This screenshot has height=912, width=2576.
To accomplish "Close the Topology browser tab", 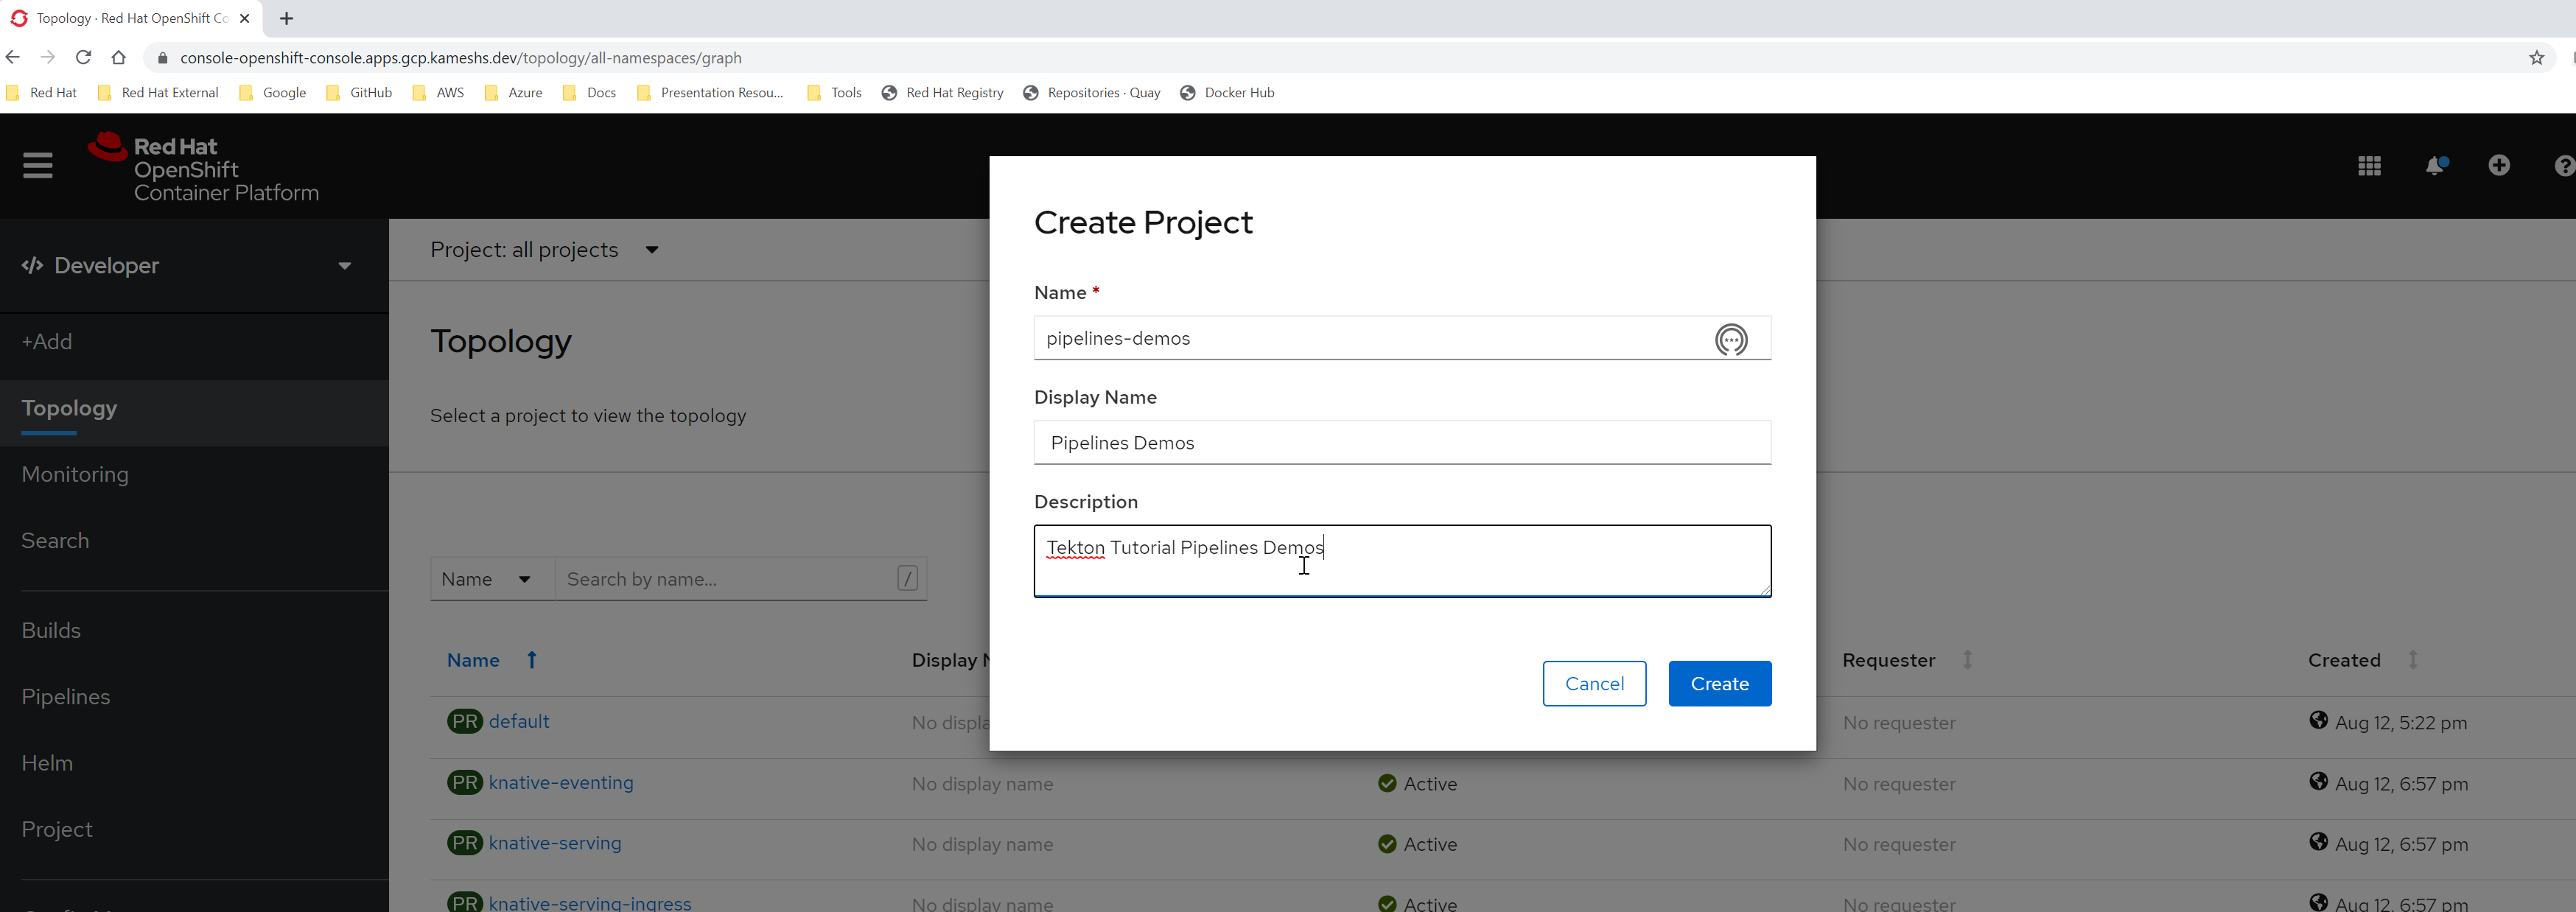I will pyautogui.click(x=245, y=18).
